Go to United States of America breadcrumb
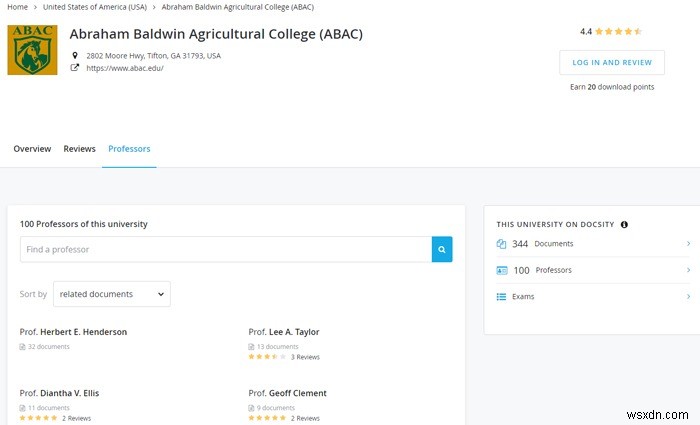The width and height of the screenshot is (700, 425). (x=94, y=7)
